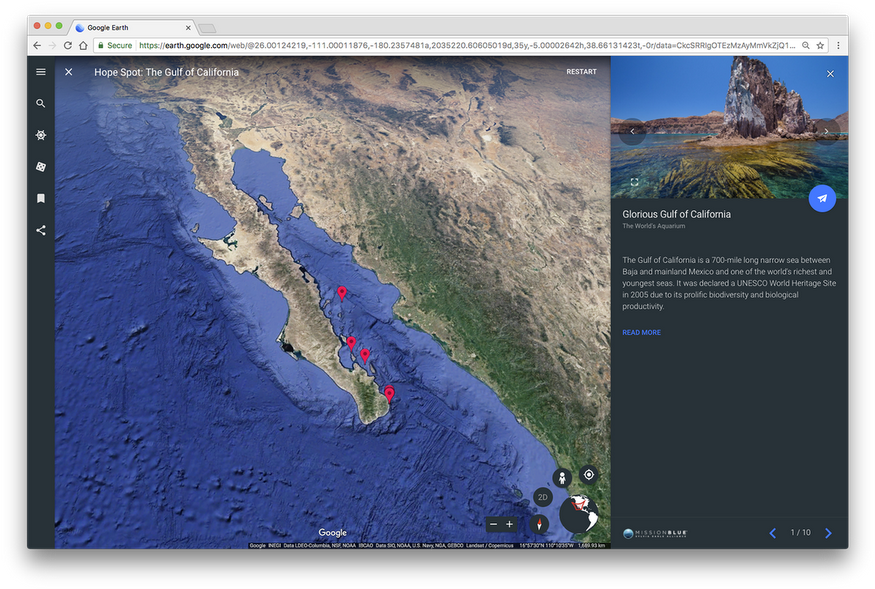Select the Google Earth browser tab
The width and height of the screenshot is (875, 589).
pos(133,27)
